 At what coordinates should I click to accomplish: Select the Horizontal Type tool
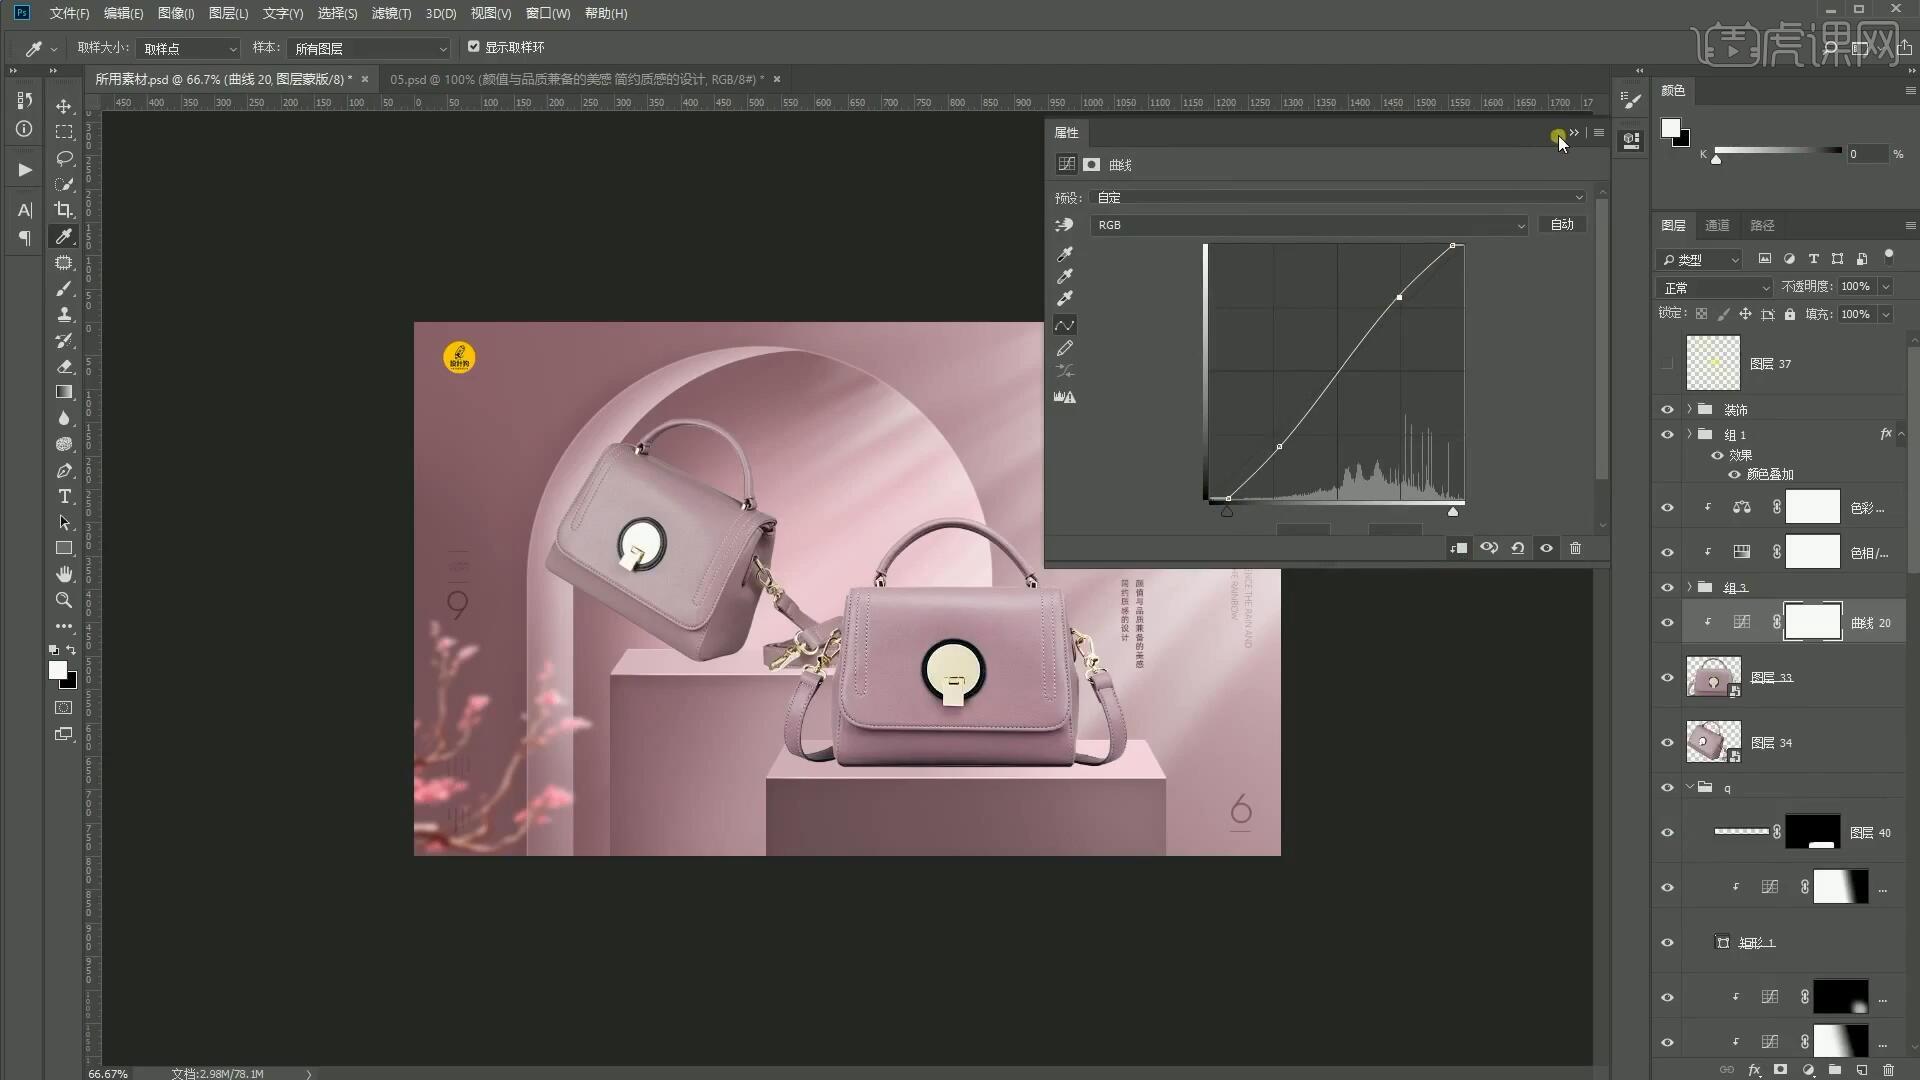(x=64, y=497)
